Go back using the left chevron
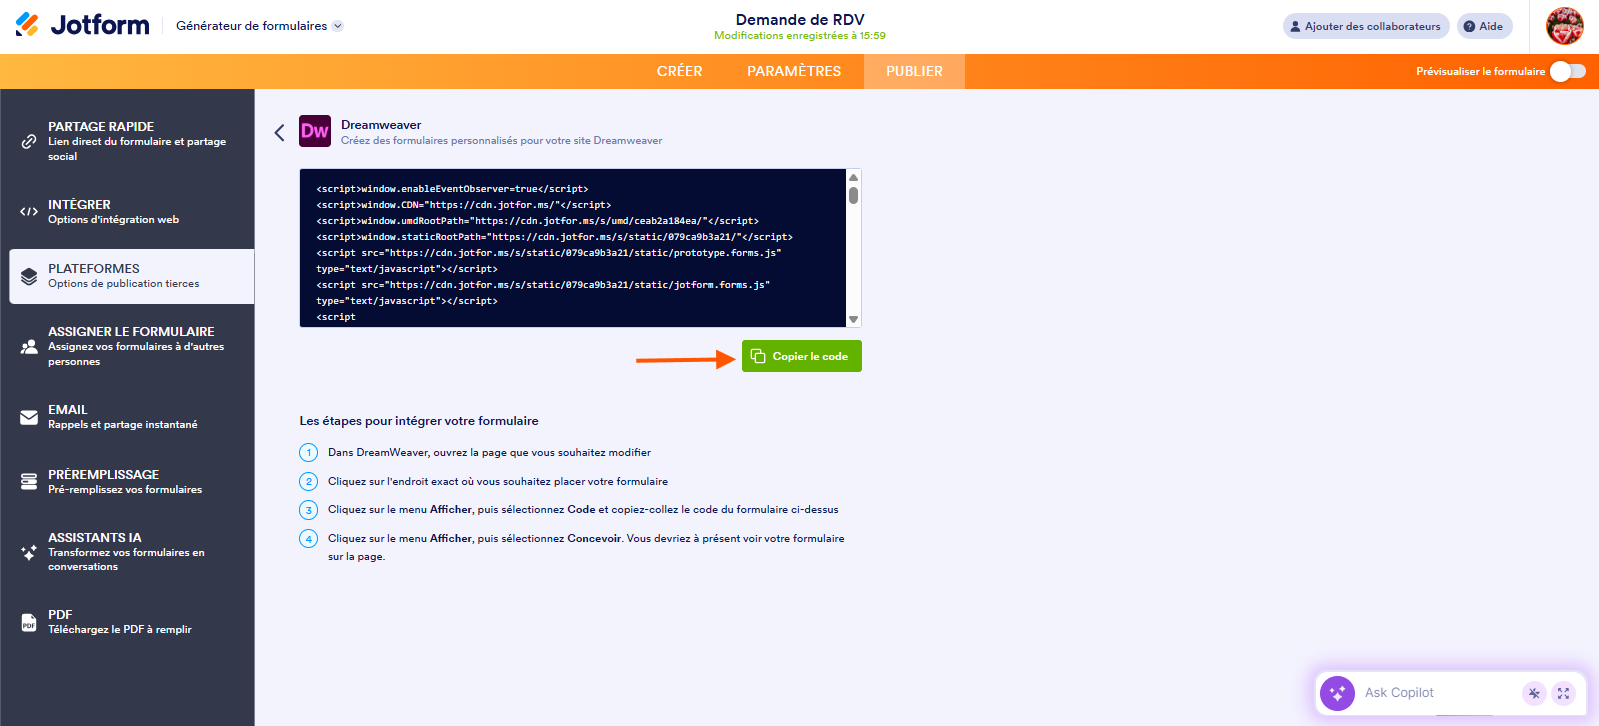This screenshot has height=726, width=1599. pos(279,132)
